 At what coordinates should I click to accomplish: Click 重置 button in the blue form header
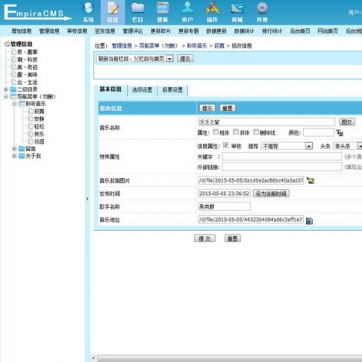(x=228, y=108)
